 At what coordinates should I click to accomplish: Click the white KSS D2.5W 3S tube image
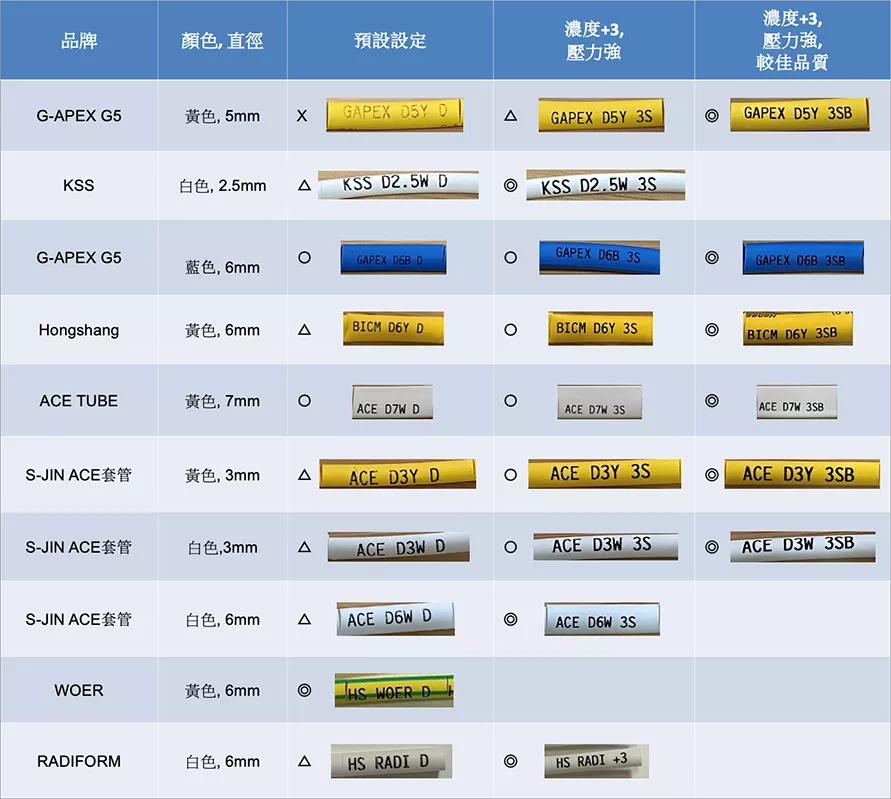pos(605,185)
